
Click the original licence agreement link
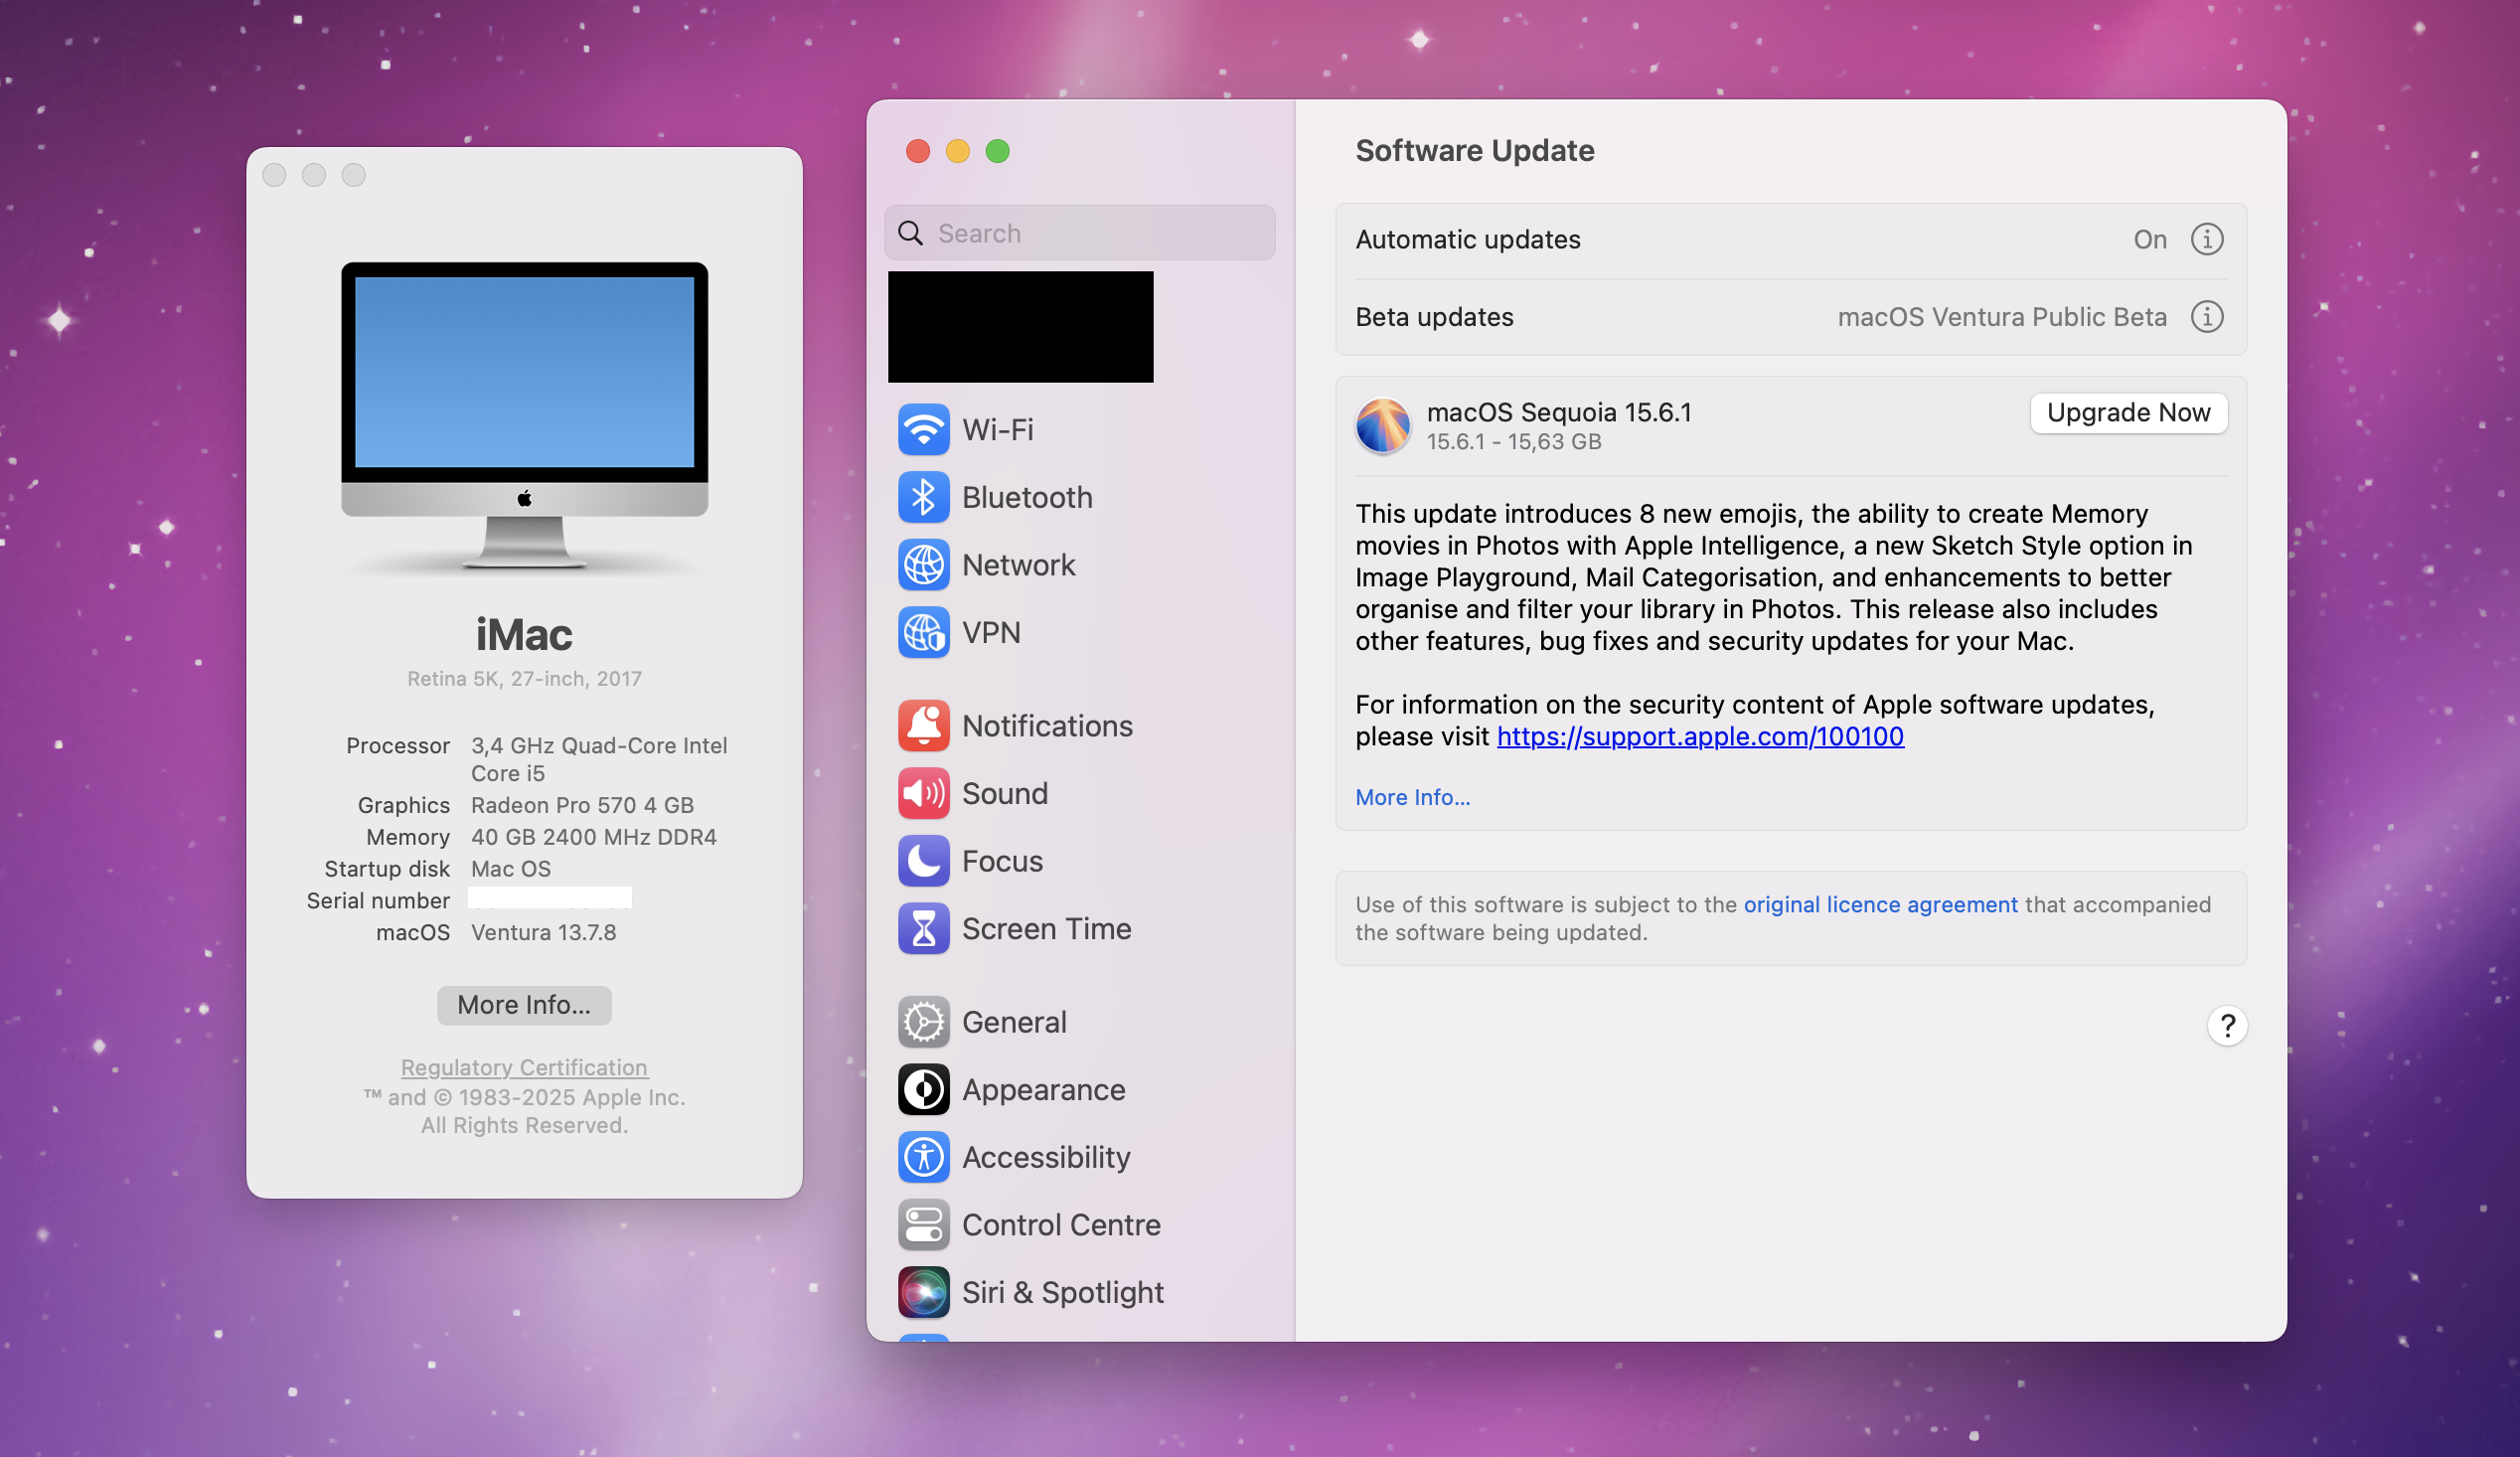1880,905
